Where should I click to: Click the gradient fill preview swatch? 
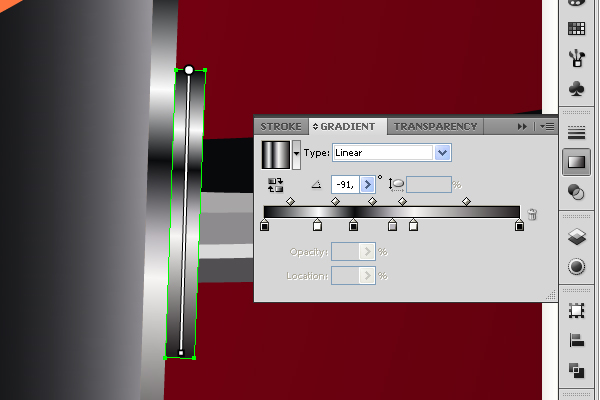pos(276,155)
